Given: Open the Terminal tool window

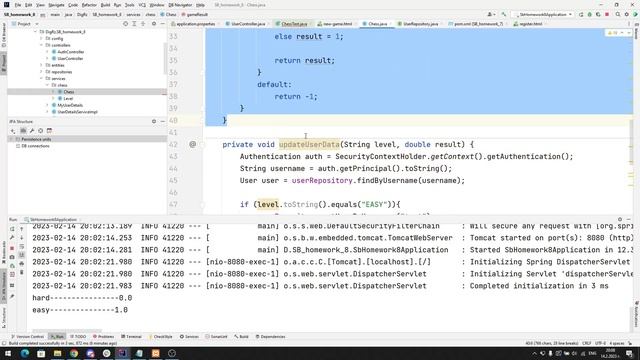Looking at the screenshot, I should [131, 337].
